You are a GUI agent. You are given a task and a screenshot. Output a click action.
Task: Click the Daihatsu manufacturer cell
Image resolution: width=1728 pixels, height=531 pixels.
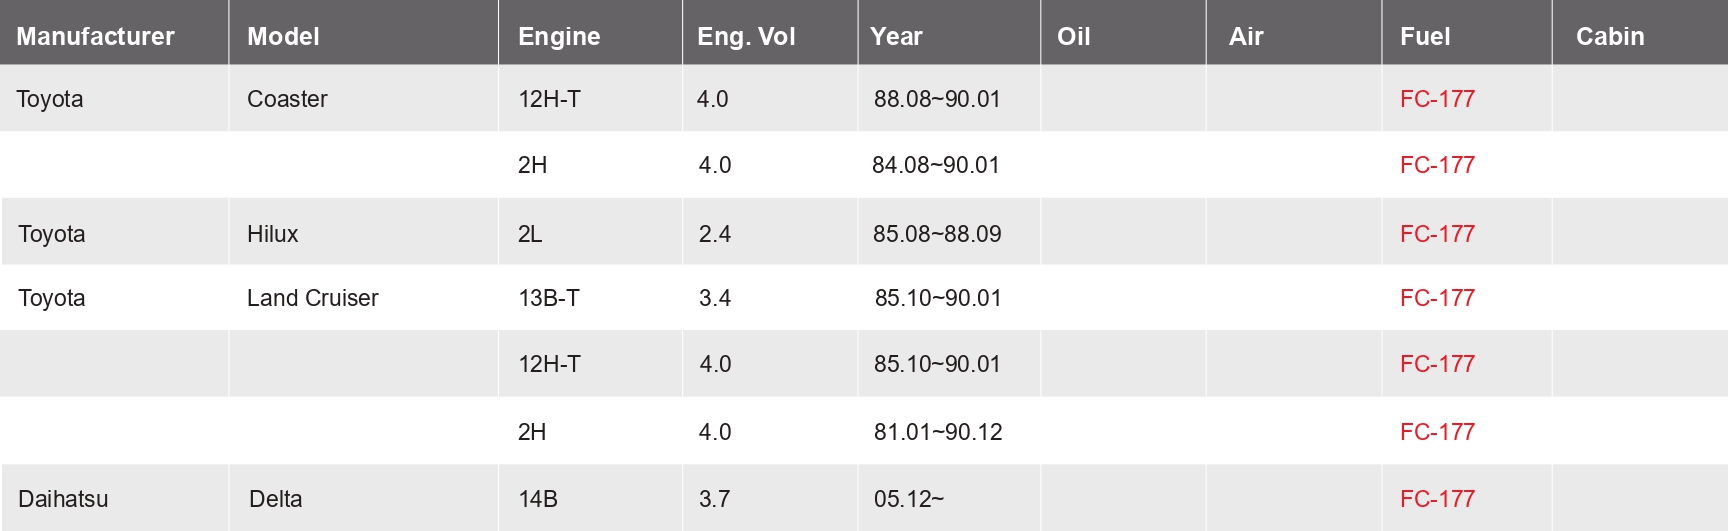[x=63, y=499]
